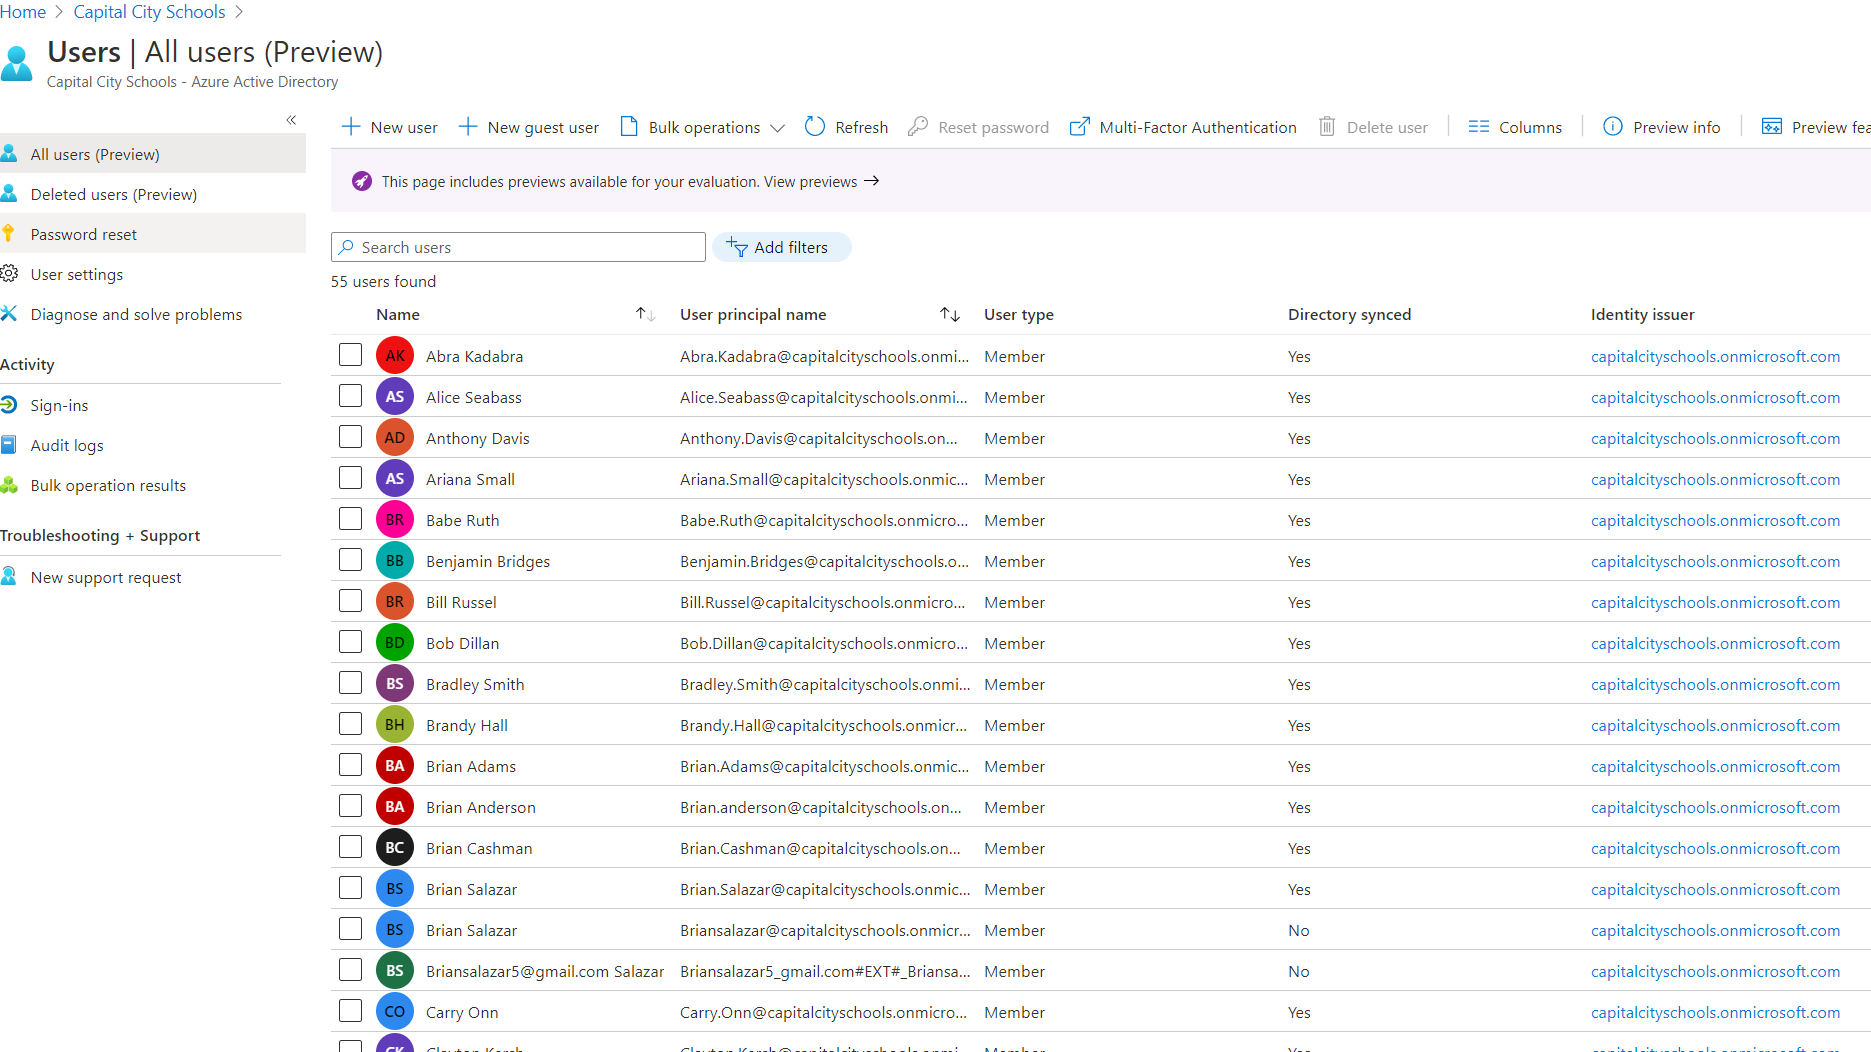Click the View previews arrow icon
This screenshot has height=1052, width=1871.
[871, 181]
